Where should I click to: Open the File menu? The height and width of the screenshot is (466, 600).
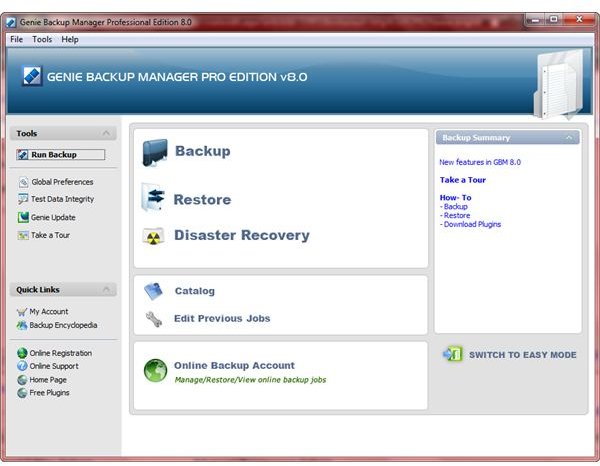click(x=16, y=39)
